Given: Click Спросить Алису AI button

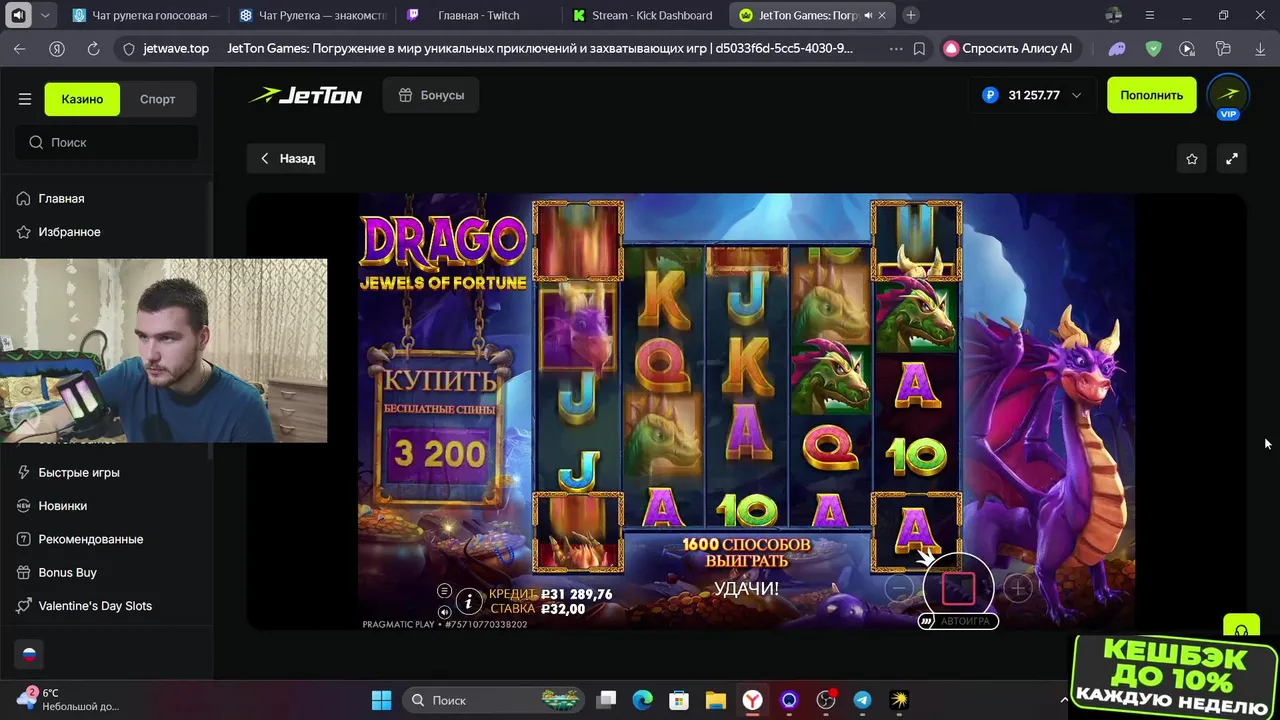Looking at the screenshot, I should 1008,48.
